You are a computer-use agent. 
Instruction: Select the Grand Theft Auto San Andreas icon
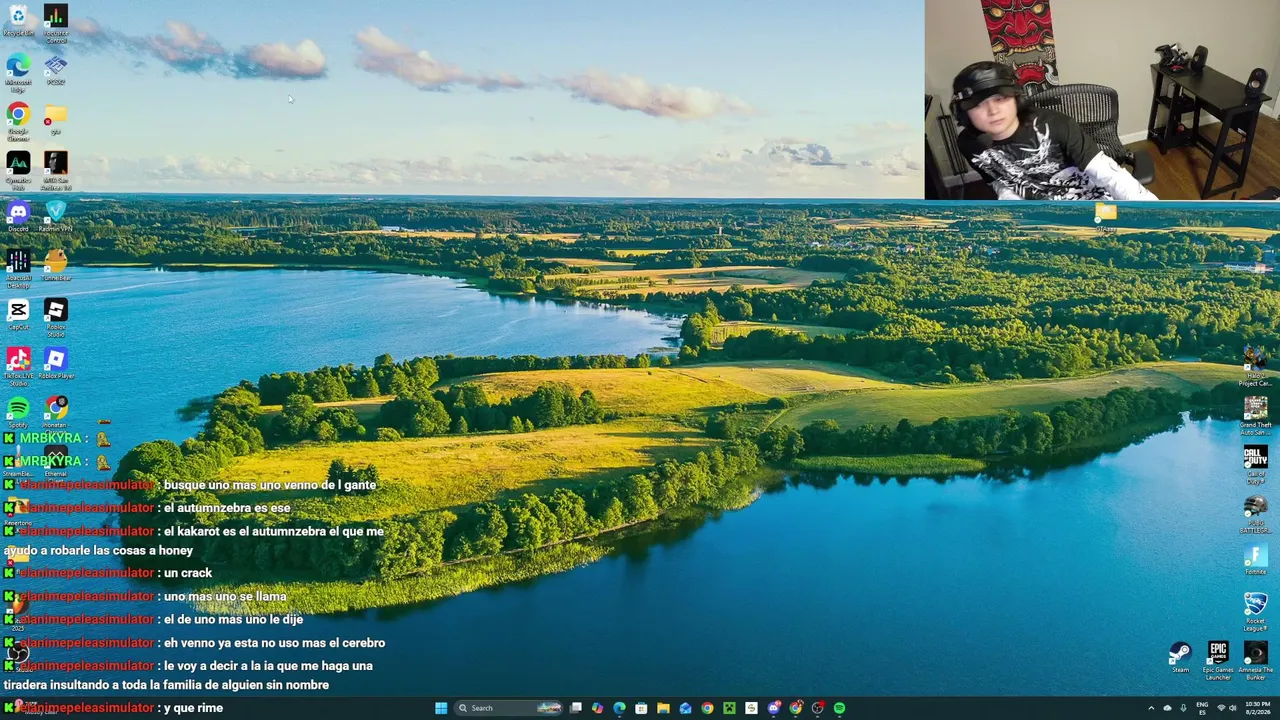(1255, 415)
